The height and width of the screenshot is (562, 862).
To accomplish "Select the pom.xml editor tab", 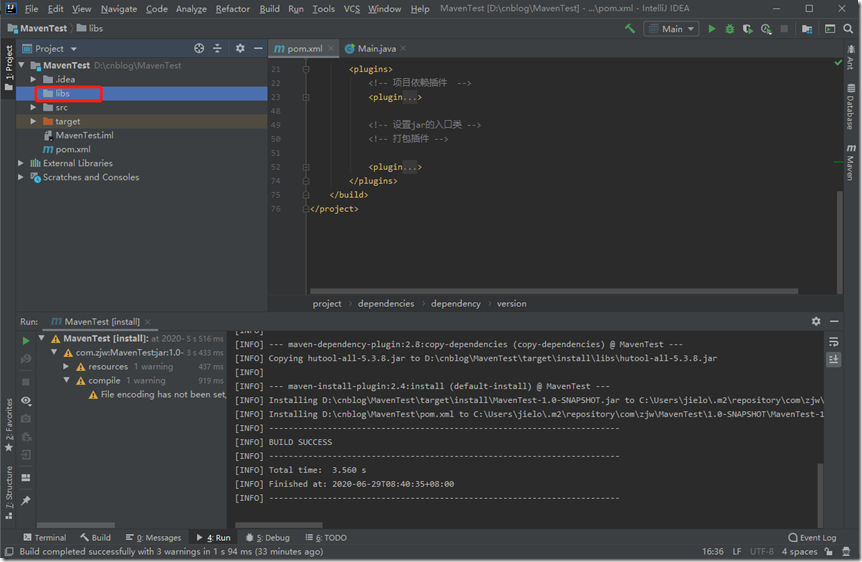I will (304, 48).
